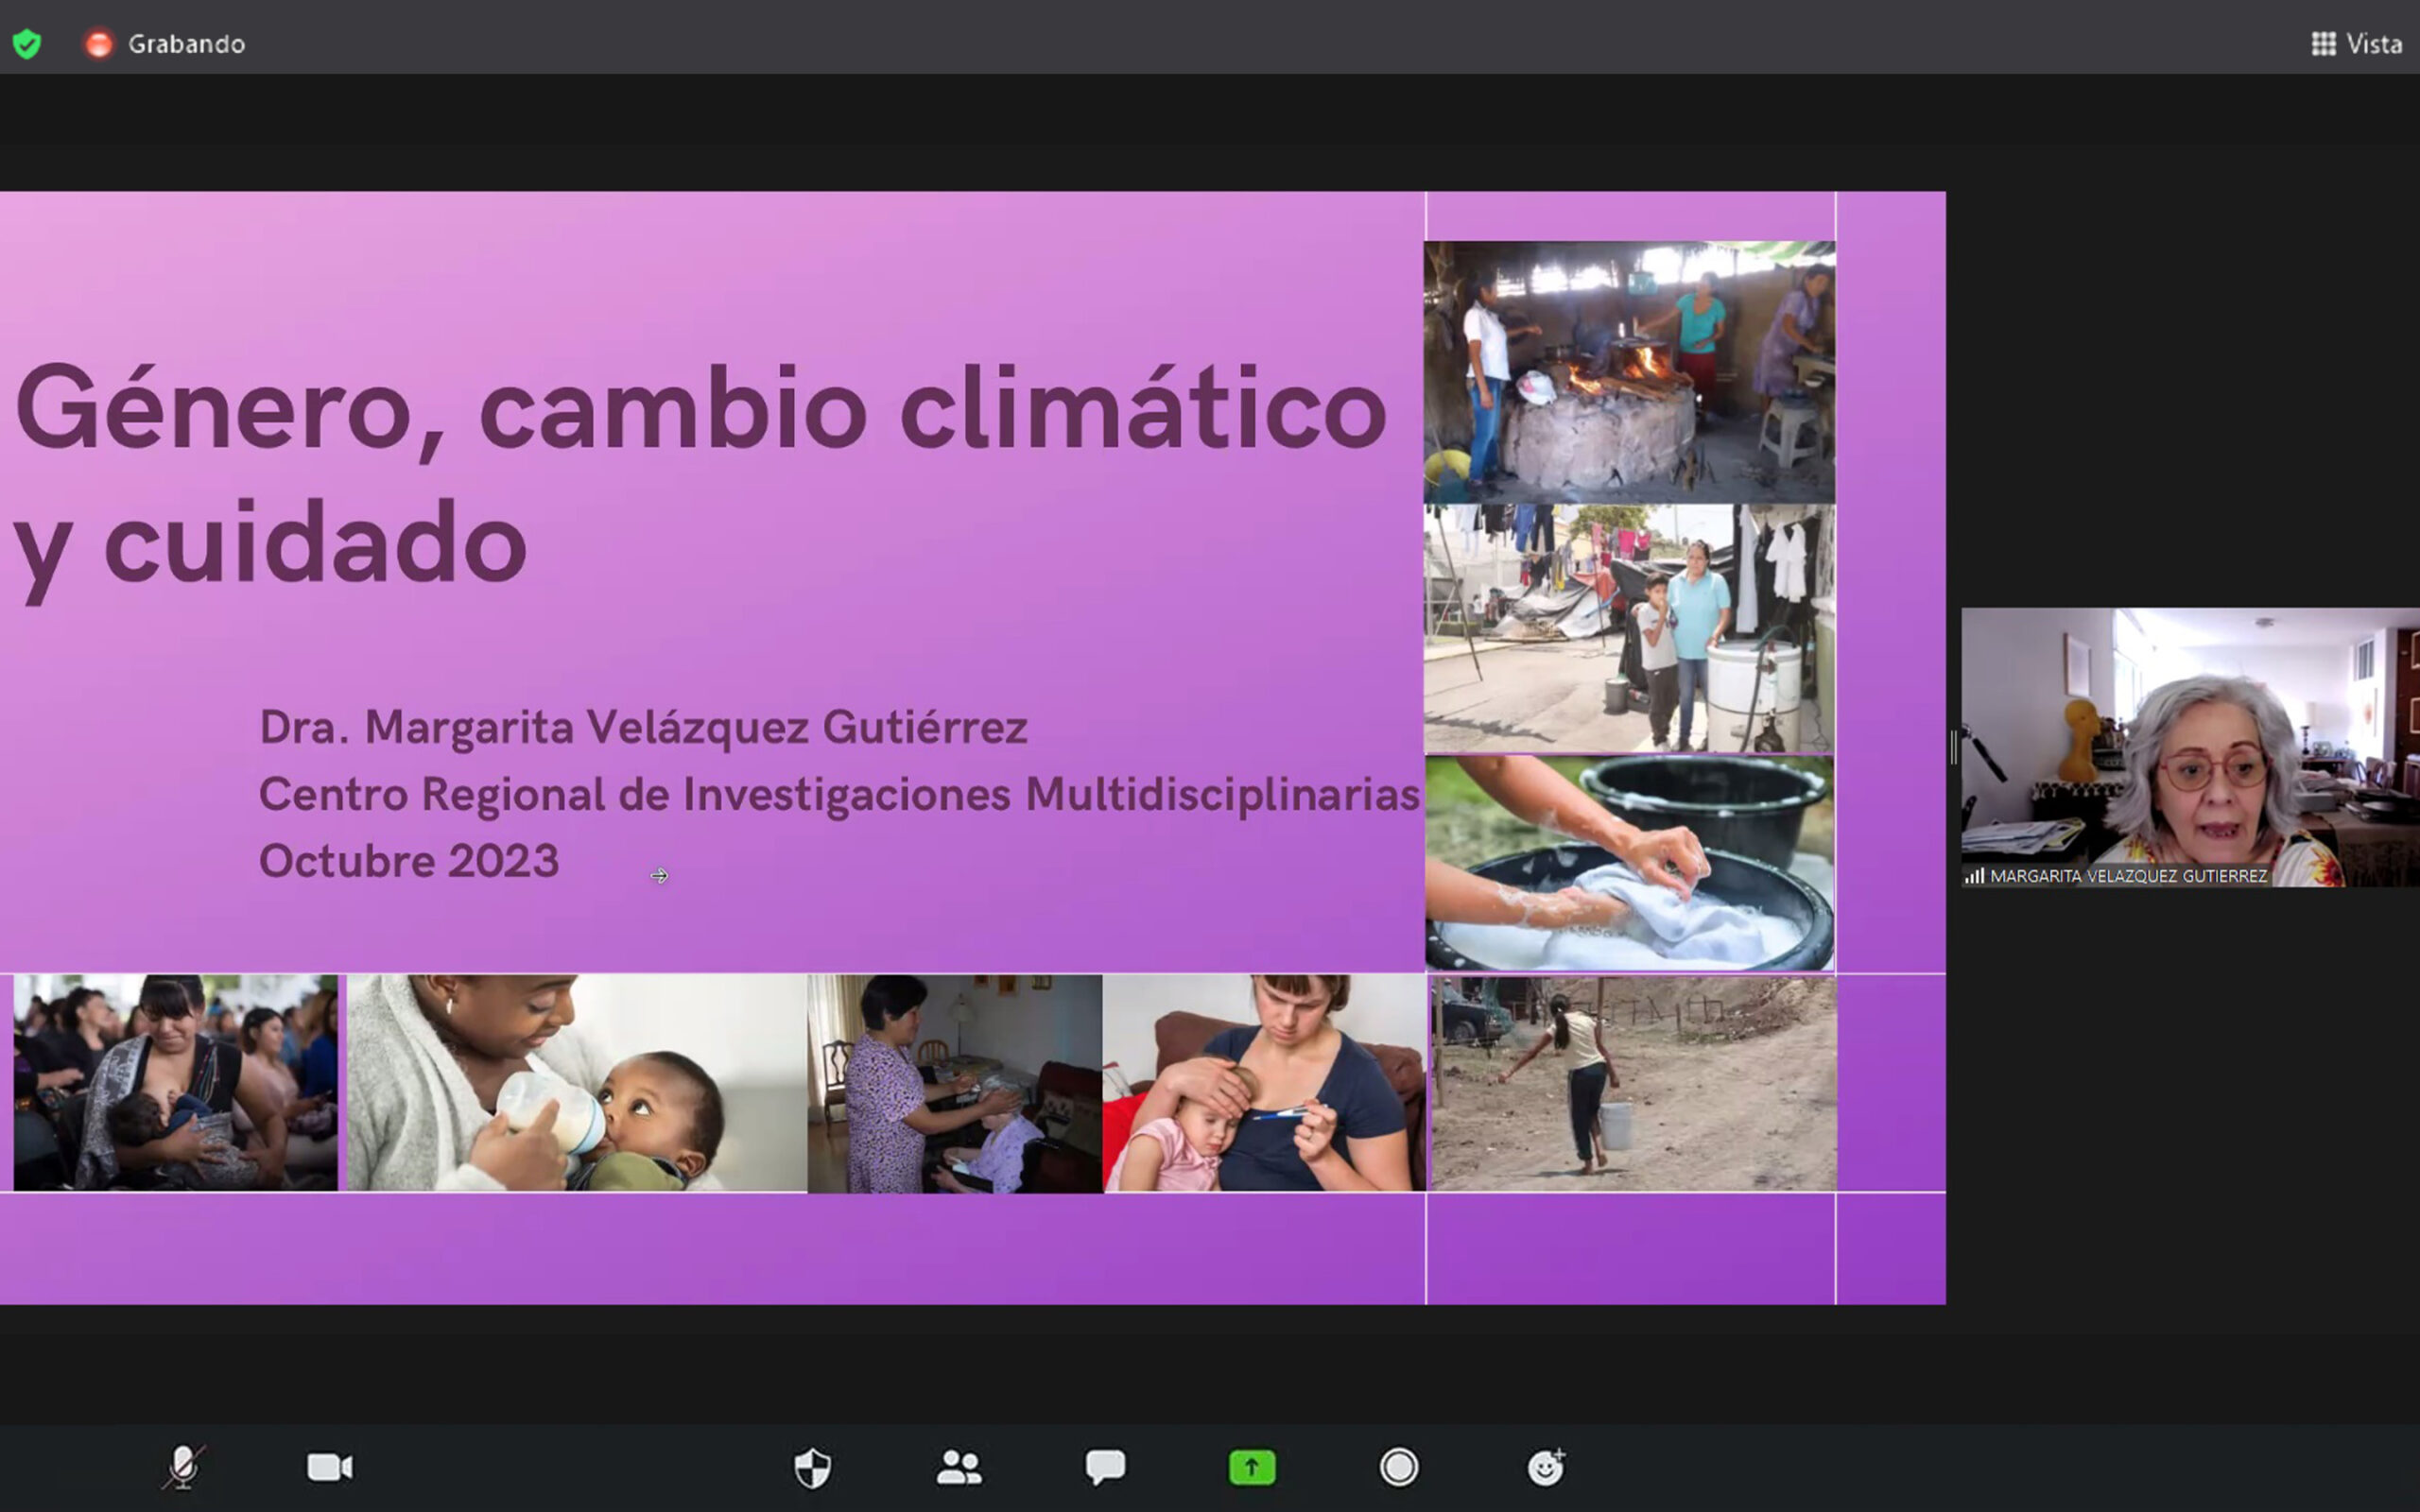Unmute the microphone in the Zoom toolbar
This screenshot has width=2420, height=1512.
(184, 1467)
